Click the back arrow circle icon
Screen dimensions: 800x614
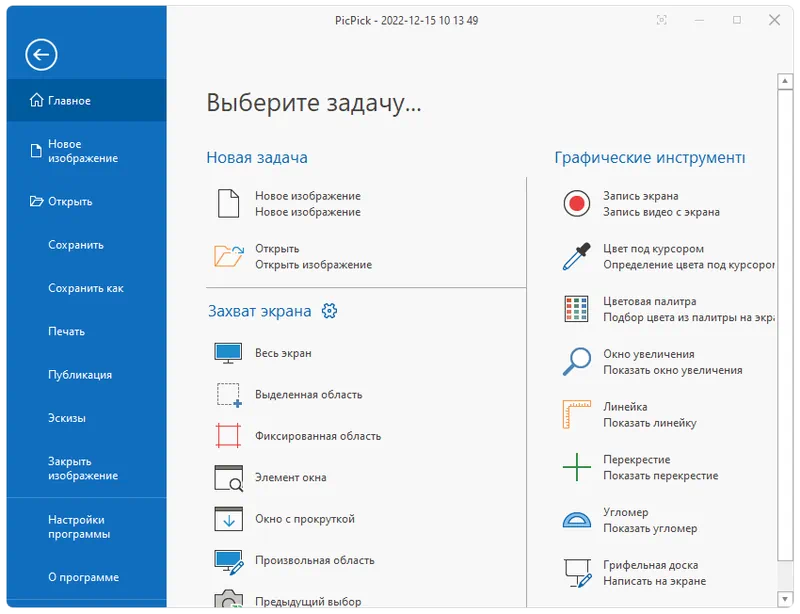(x=41, y=55)
